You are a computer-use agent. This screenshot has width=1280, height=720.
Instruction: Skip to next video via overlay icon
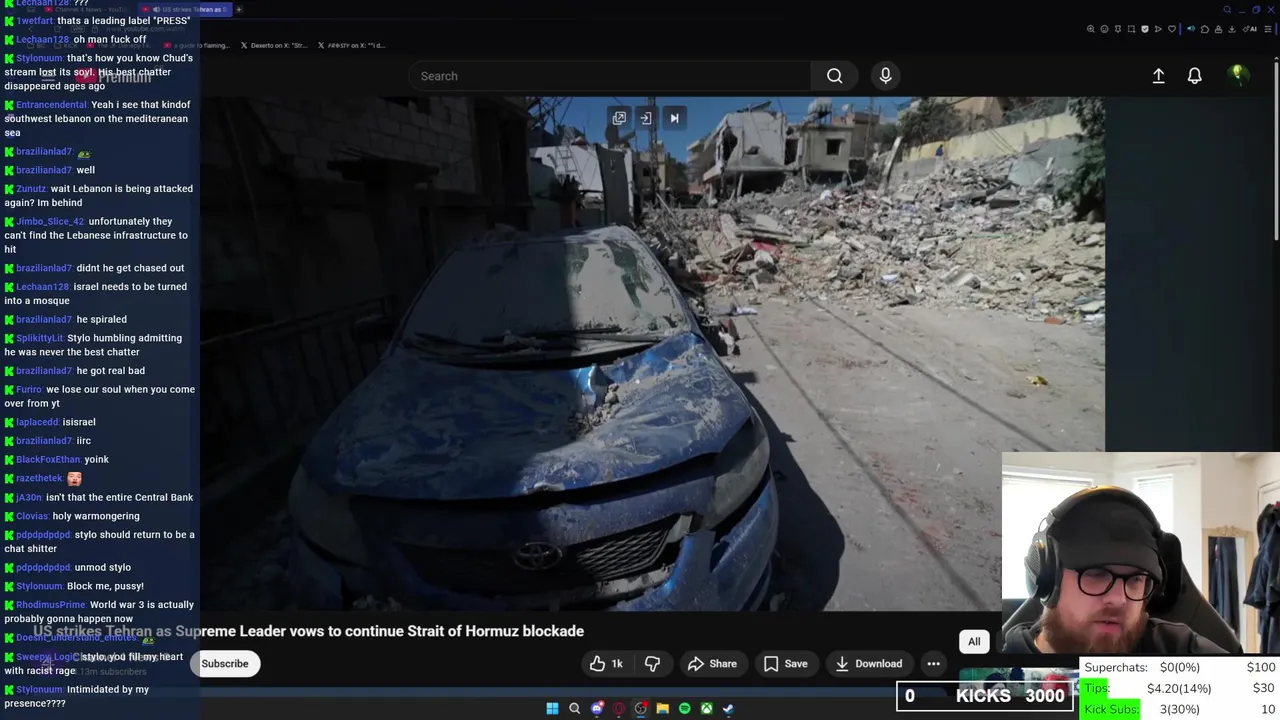[674, 118]
